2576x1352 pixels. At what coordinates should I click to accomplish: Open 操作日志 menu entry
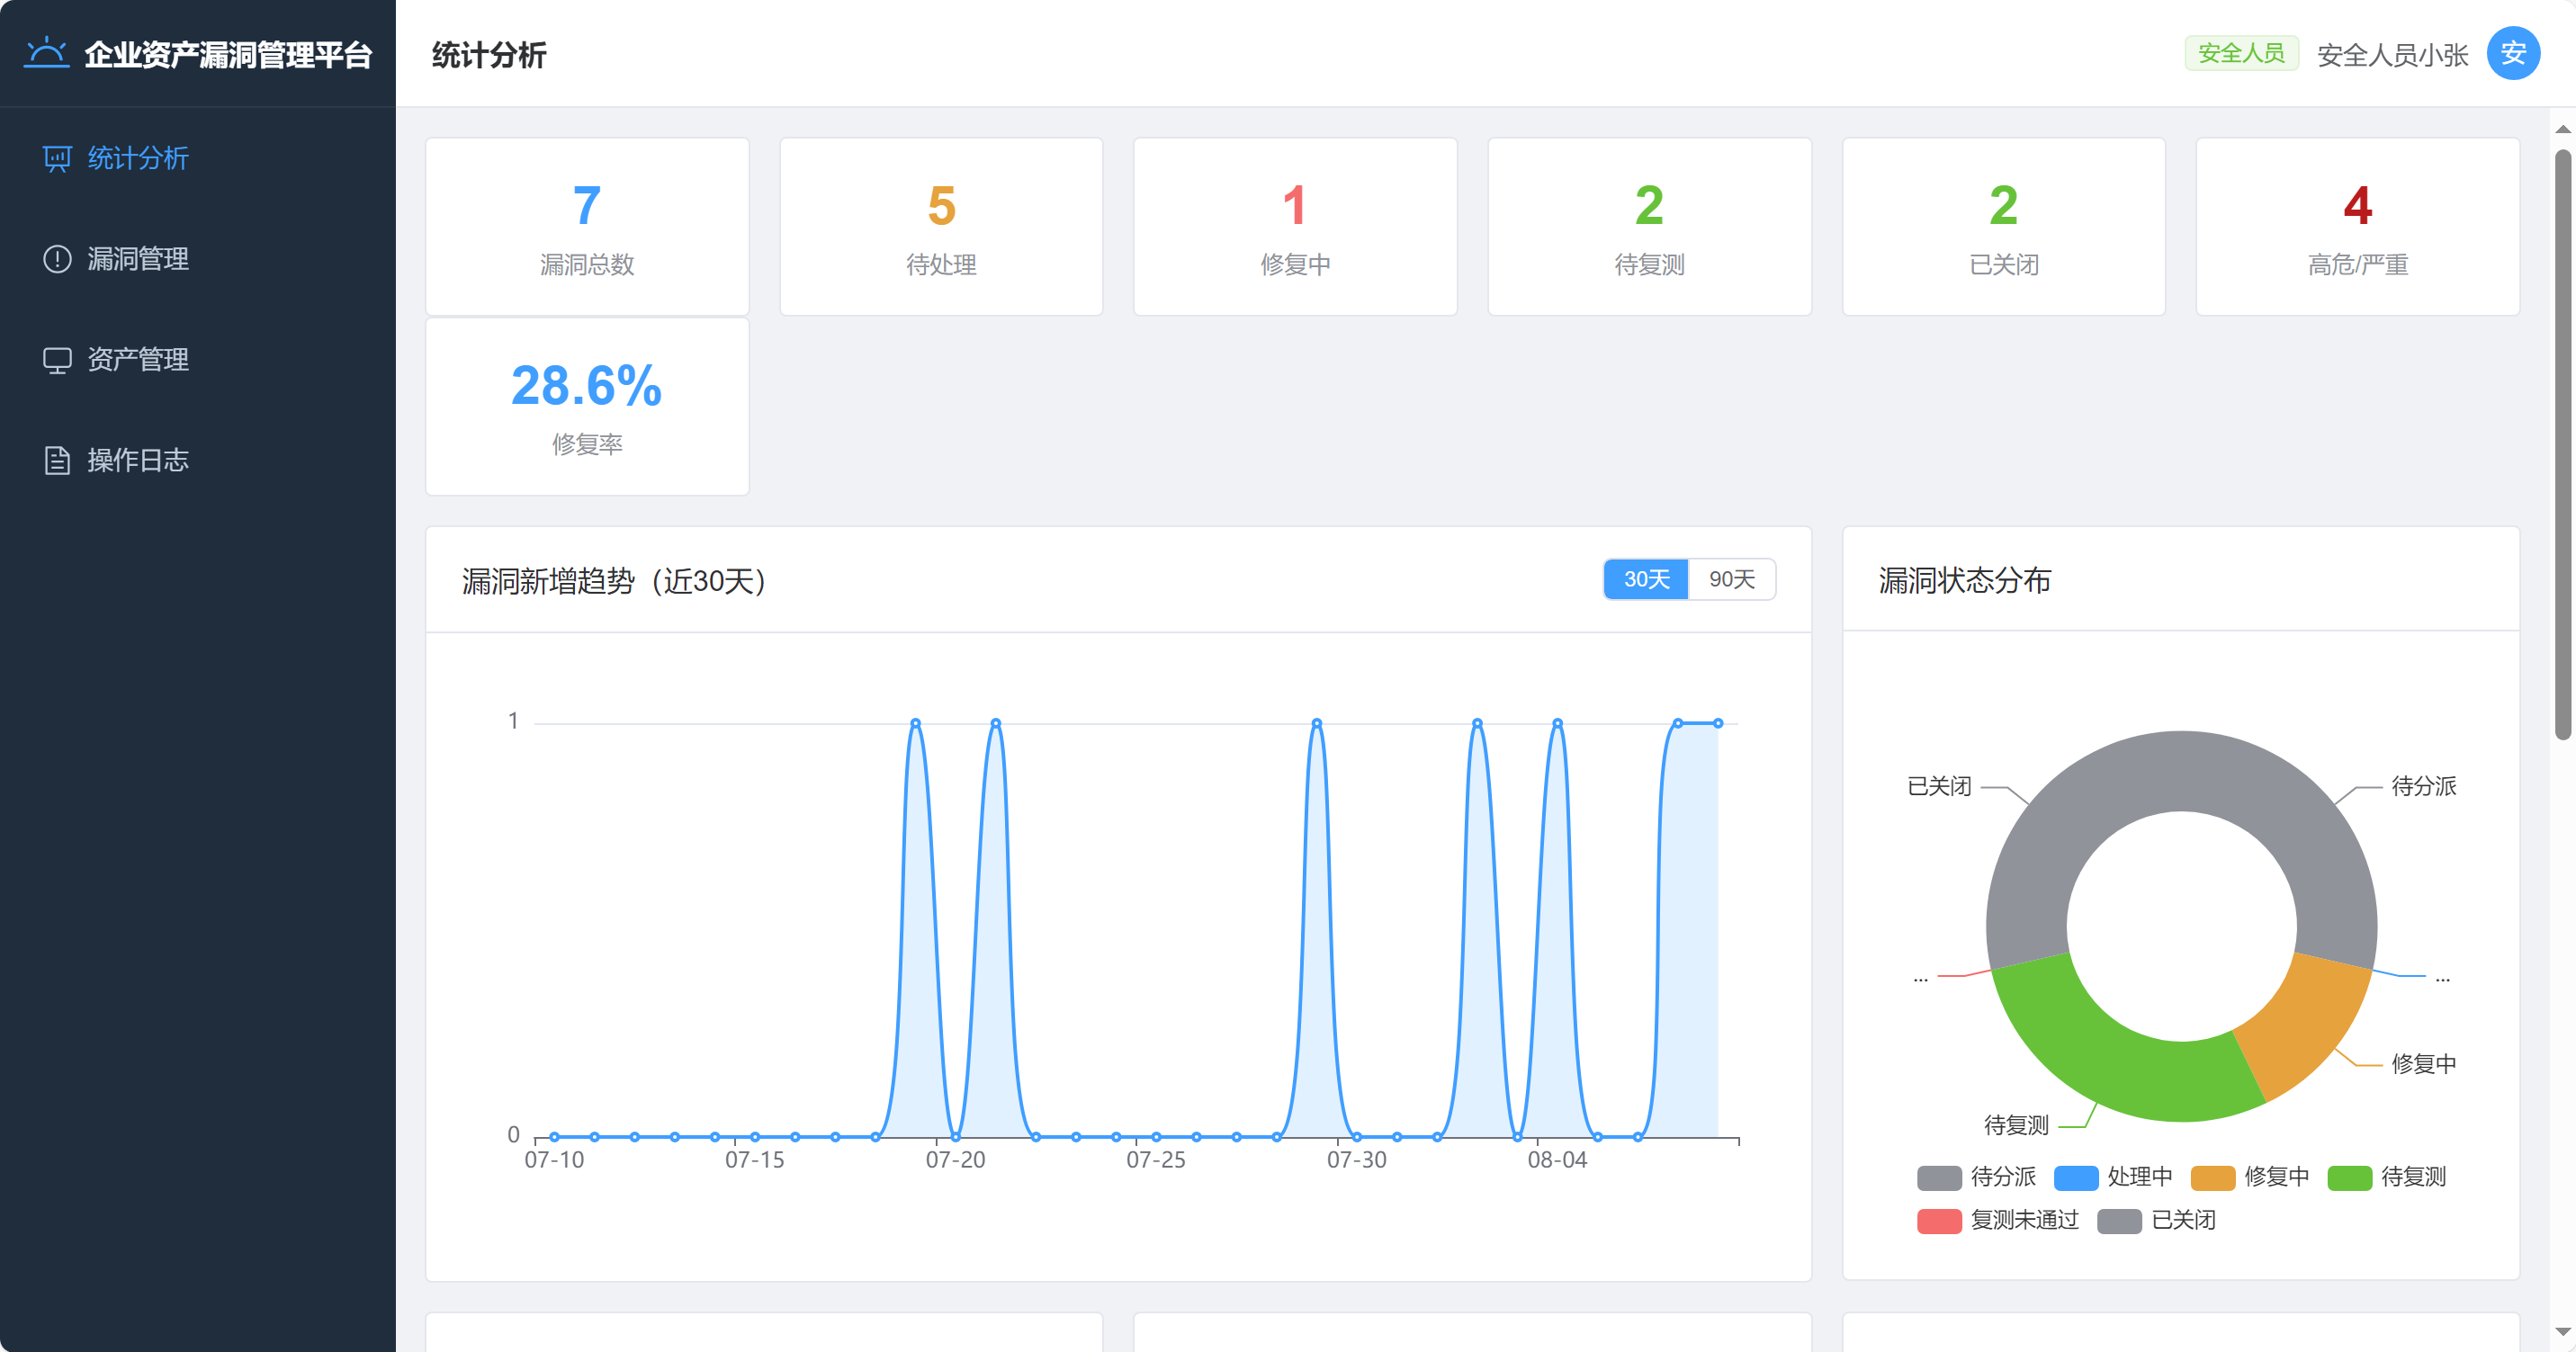(198, 460)
